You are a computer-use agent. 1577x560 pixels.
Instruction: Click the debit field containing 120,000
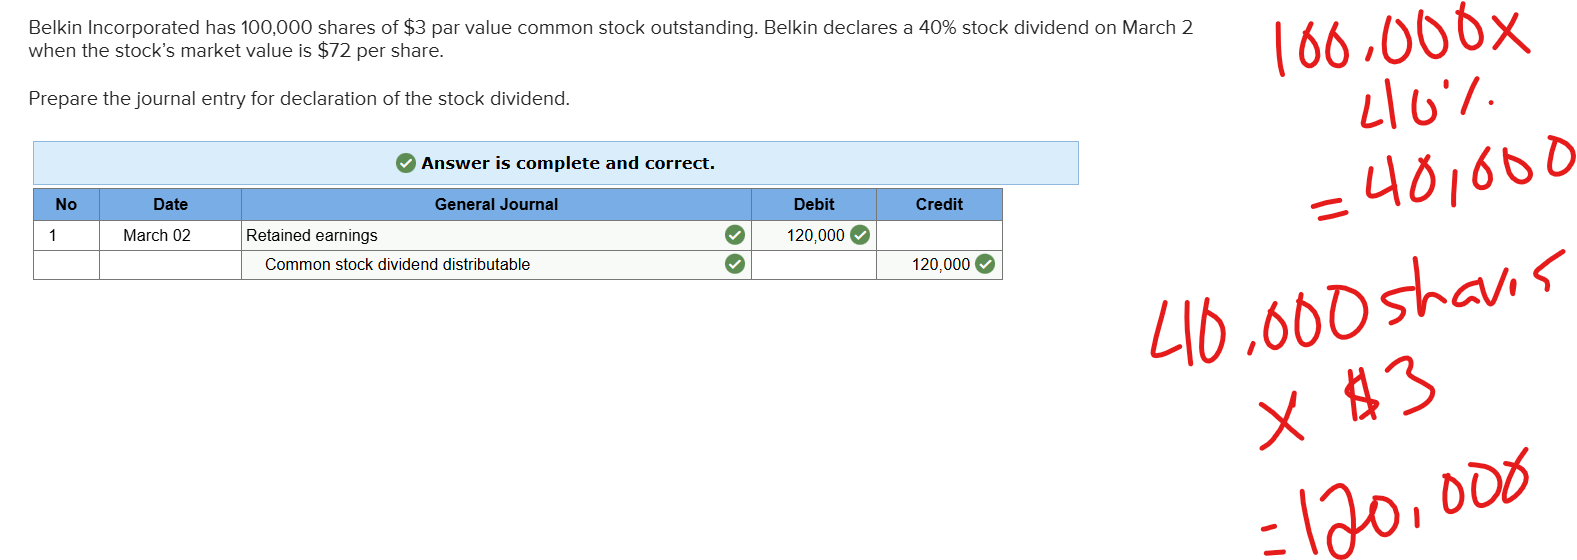[815, 235]
